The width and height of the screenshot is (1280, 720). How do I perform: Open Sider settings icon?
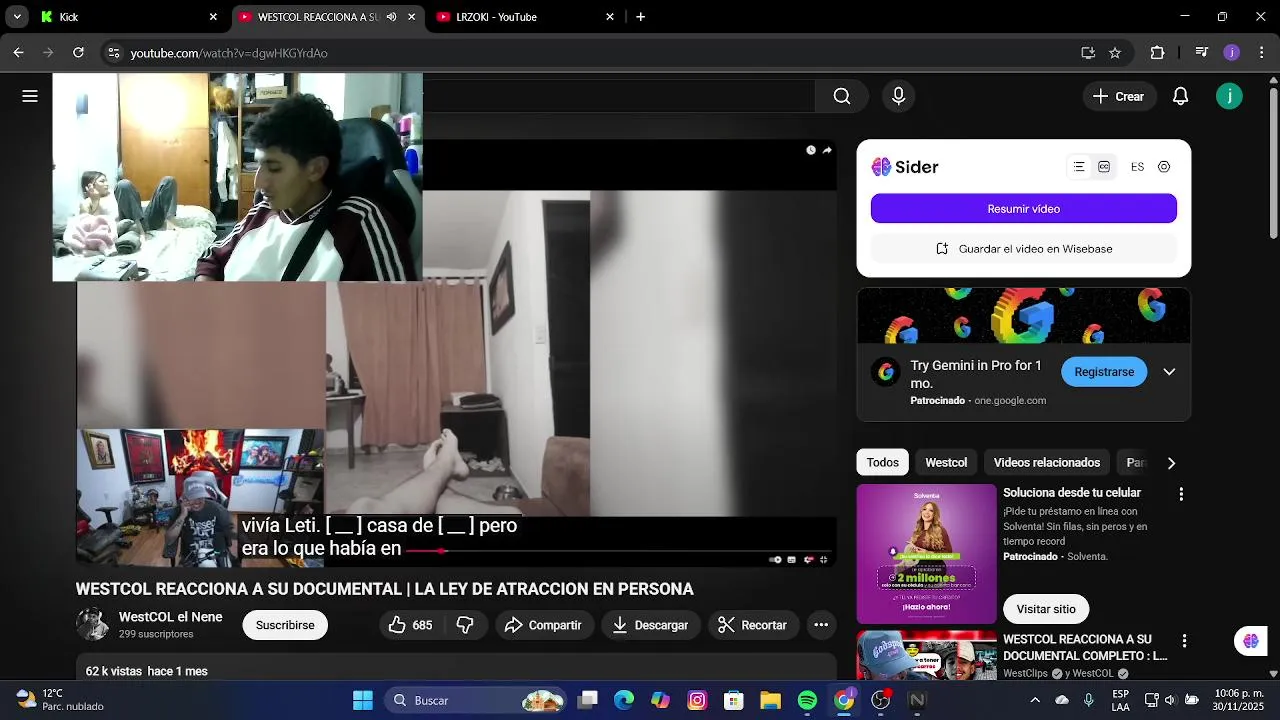coord(1164,167)
